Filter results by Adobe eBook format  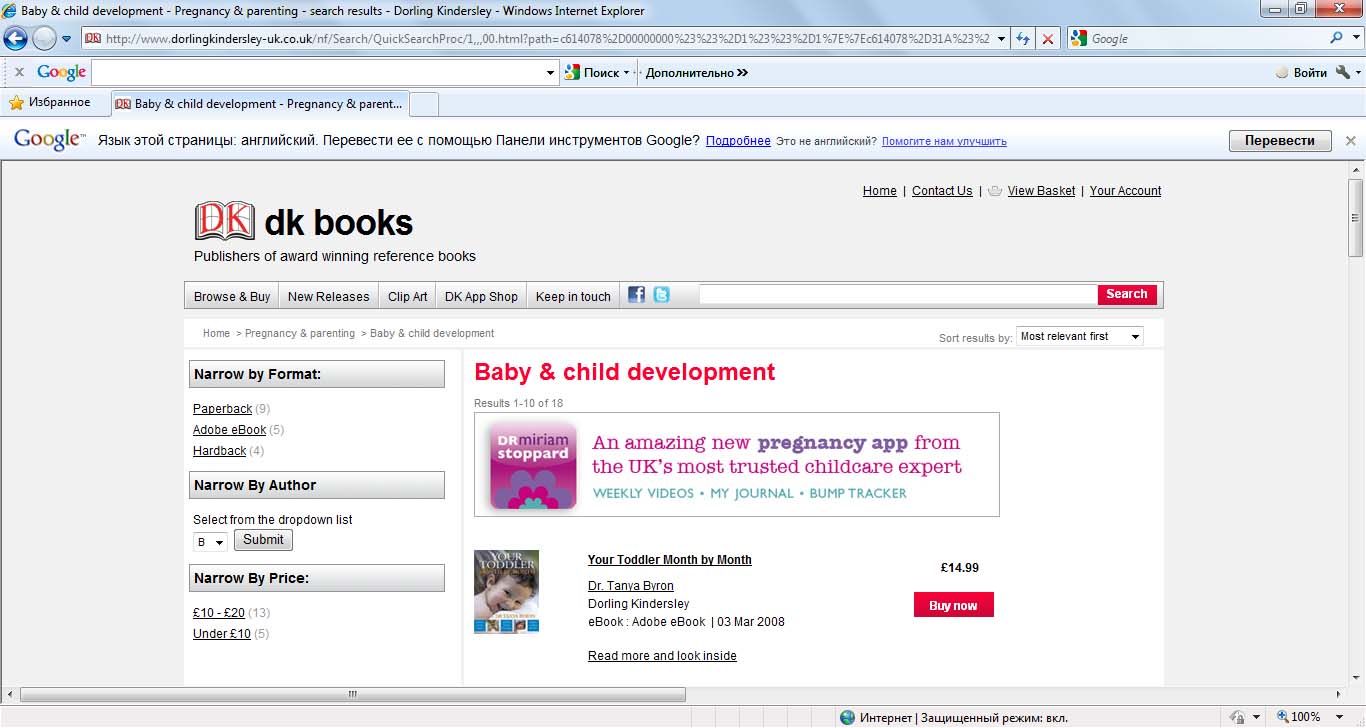(x=230, y=430)
